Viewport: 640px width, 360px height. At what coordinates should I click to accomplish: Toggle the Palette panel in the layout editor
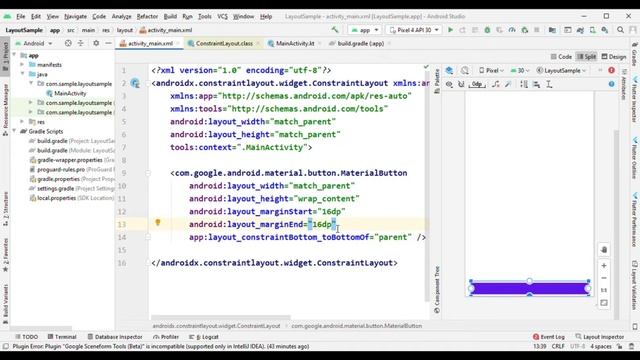pyautogui.click(x=437, y=81)
